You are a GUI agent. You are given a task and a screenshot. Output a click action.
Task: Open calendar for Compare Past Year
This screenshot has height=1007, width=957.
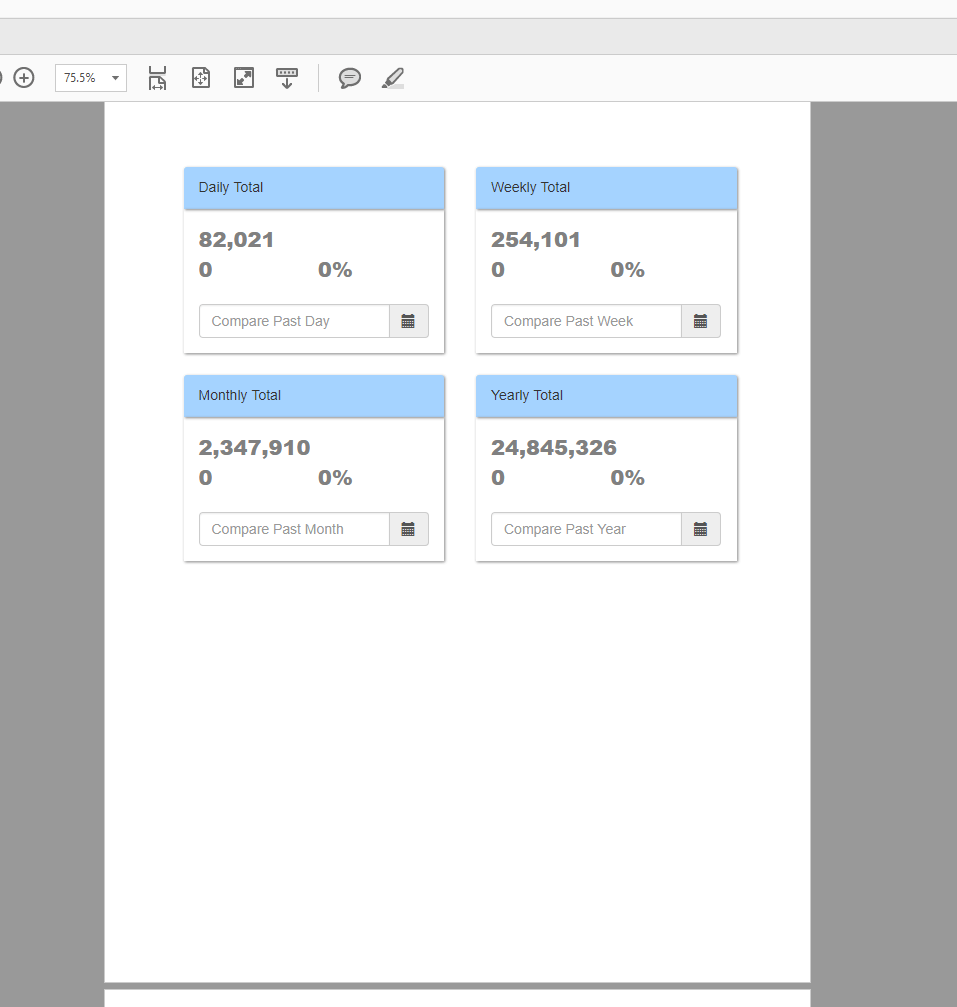701,529
